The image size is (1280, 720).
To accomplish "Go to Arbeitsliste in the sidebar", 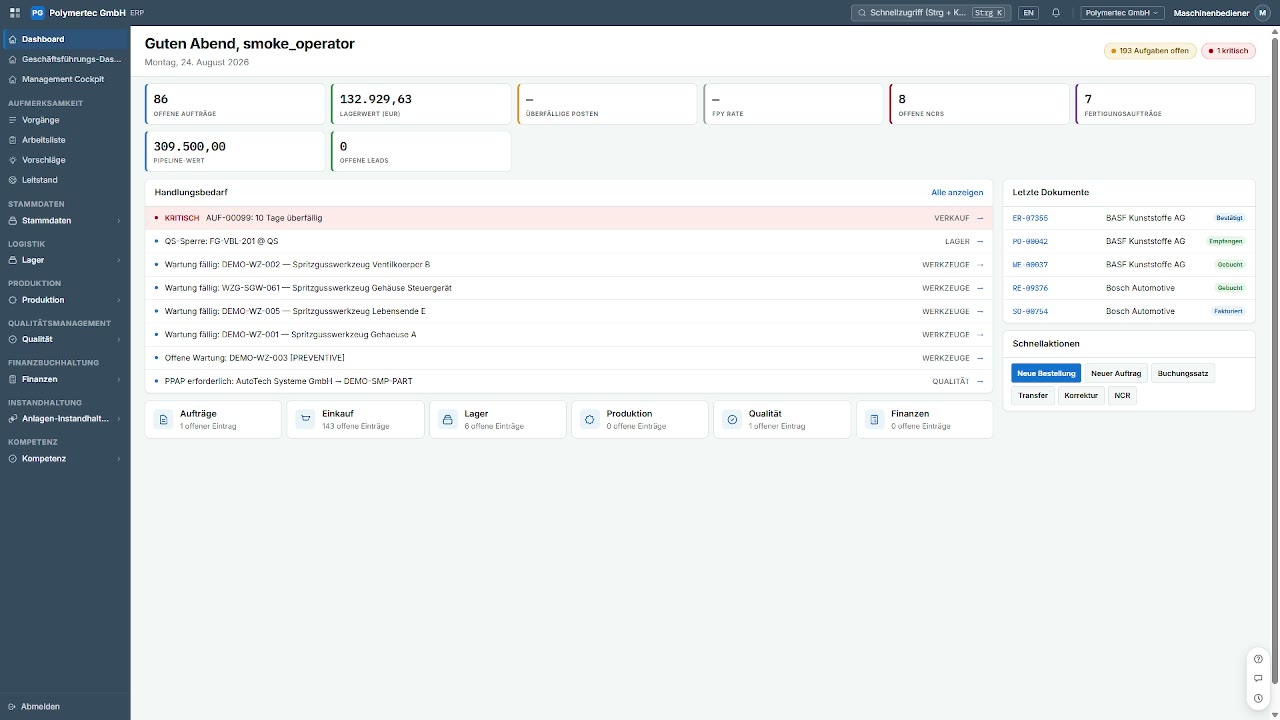I will pos(65,140).
